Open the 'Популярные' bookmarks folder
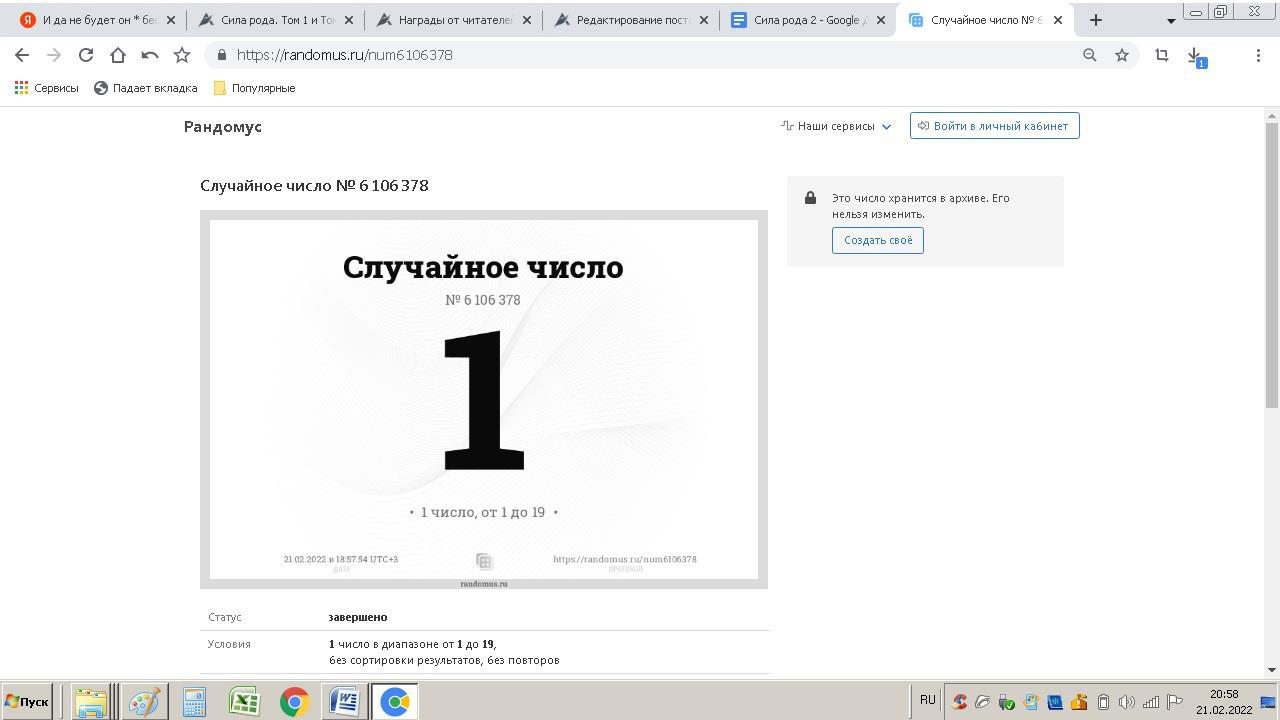 tap(254, 88)
